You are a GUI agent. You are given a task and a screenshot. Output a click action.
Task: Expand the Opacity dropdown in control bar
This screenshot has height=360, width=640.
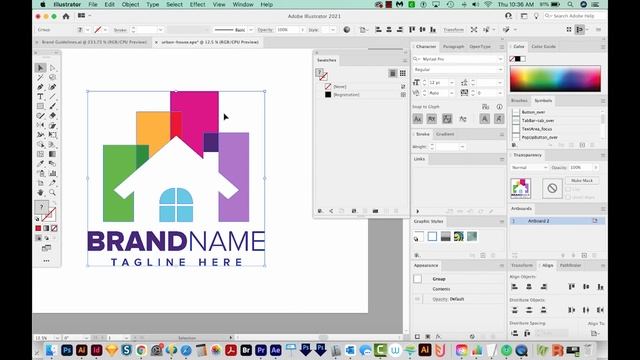(x=302, y=30)
